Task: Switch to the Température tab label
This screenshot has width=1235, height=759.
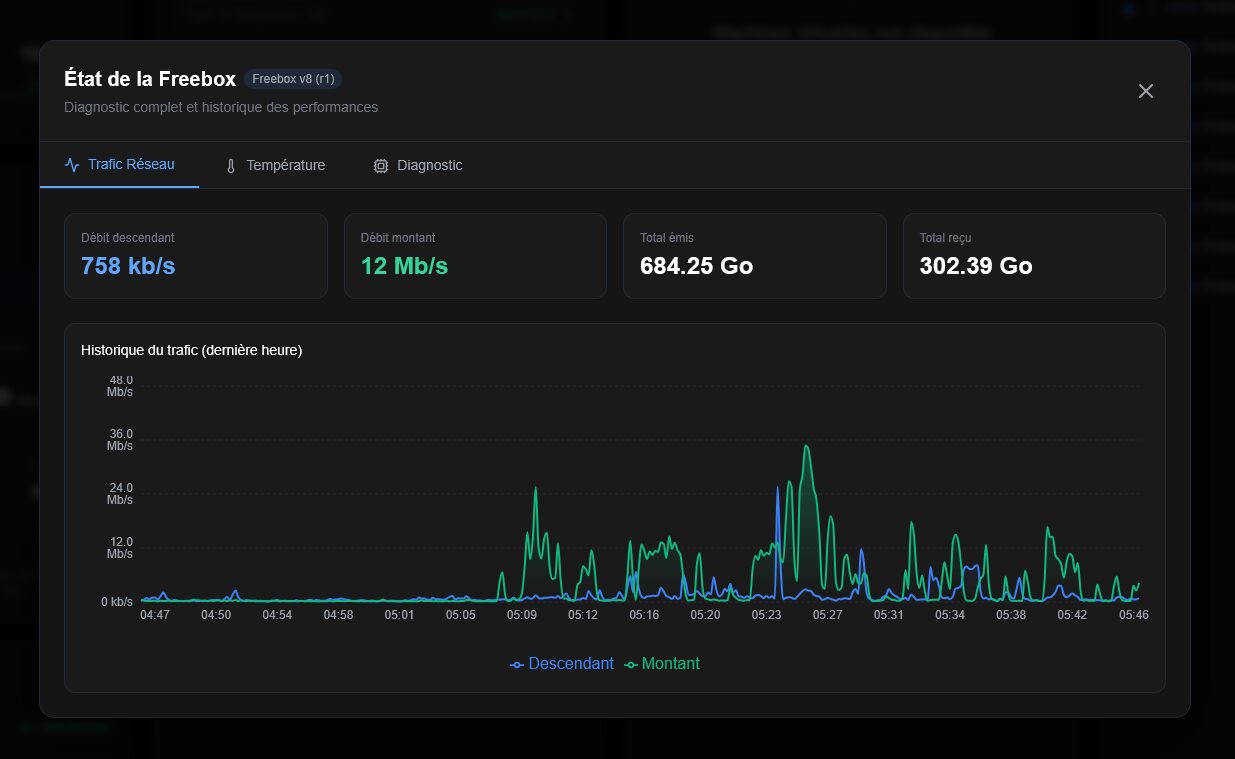Action: (x=286, y=165)
